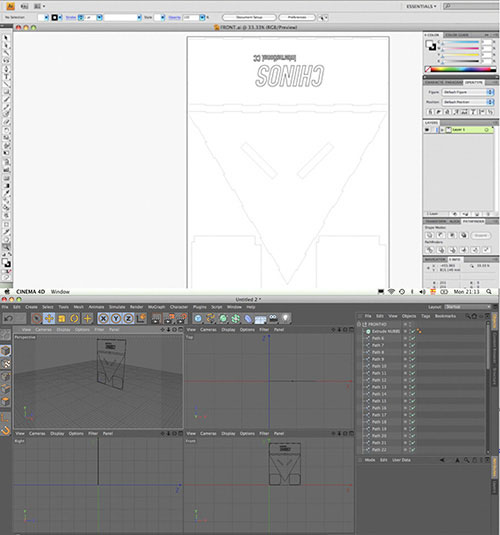
Task: Toggle the Path 10 enable checkmark
Action: [413, 366]
